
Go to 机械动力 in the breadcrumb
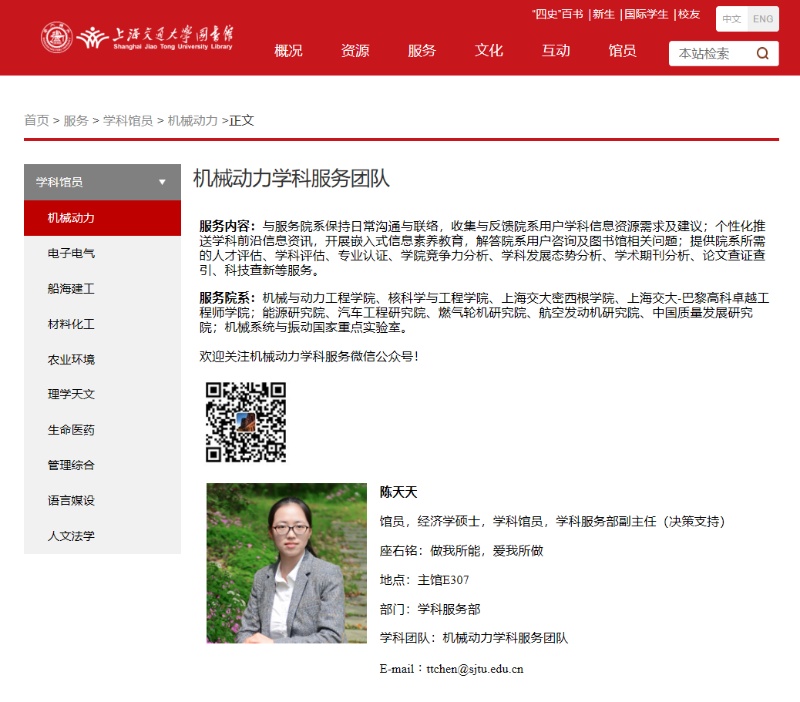pyautogui.click(x=192, y=120)
